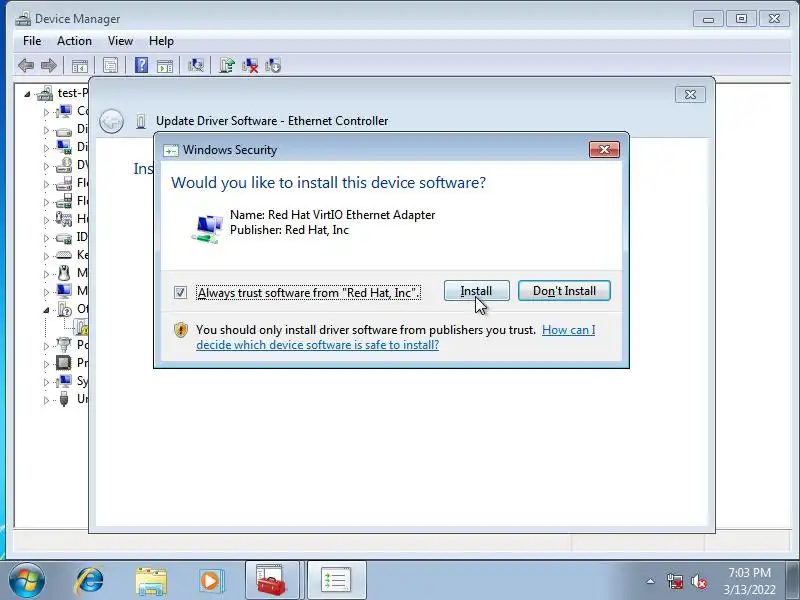The image size is (800, 600).
Task: Open Windows Explorer folder taskbar icon
Action: point(151,581)
